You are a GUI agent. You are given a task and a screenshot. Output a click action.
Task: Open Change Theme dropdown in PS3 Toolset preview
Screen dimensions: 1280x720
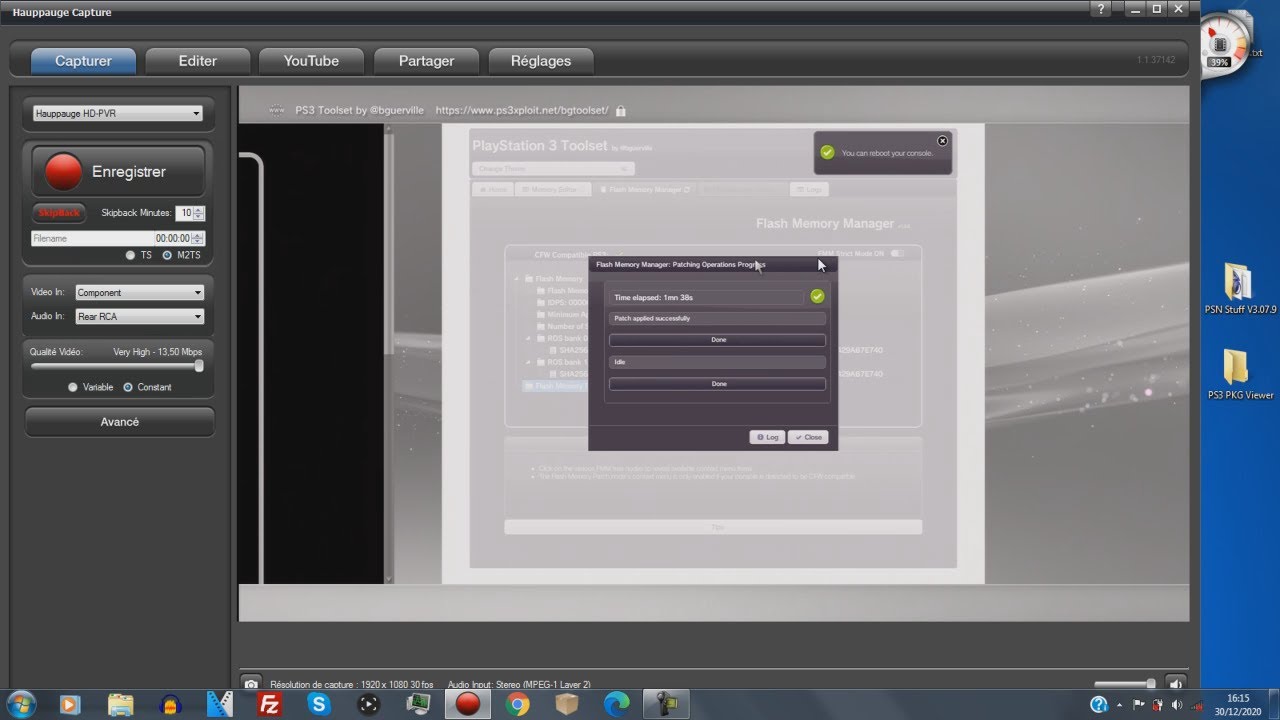(x=554, y=168)
